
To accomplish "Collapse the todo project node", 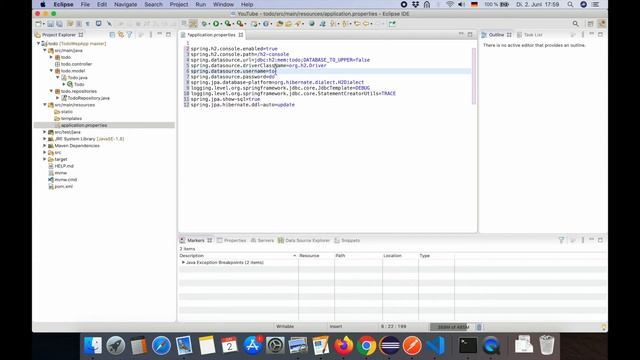I will click(38, 44).
